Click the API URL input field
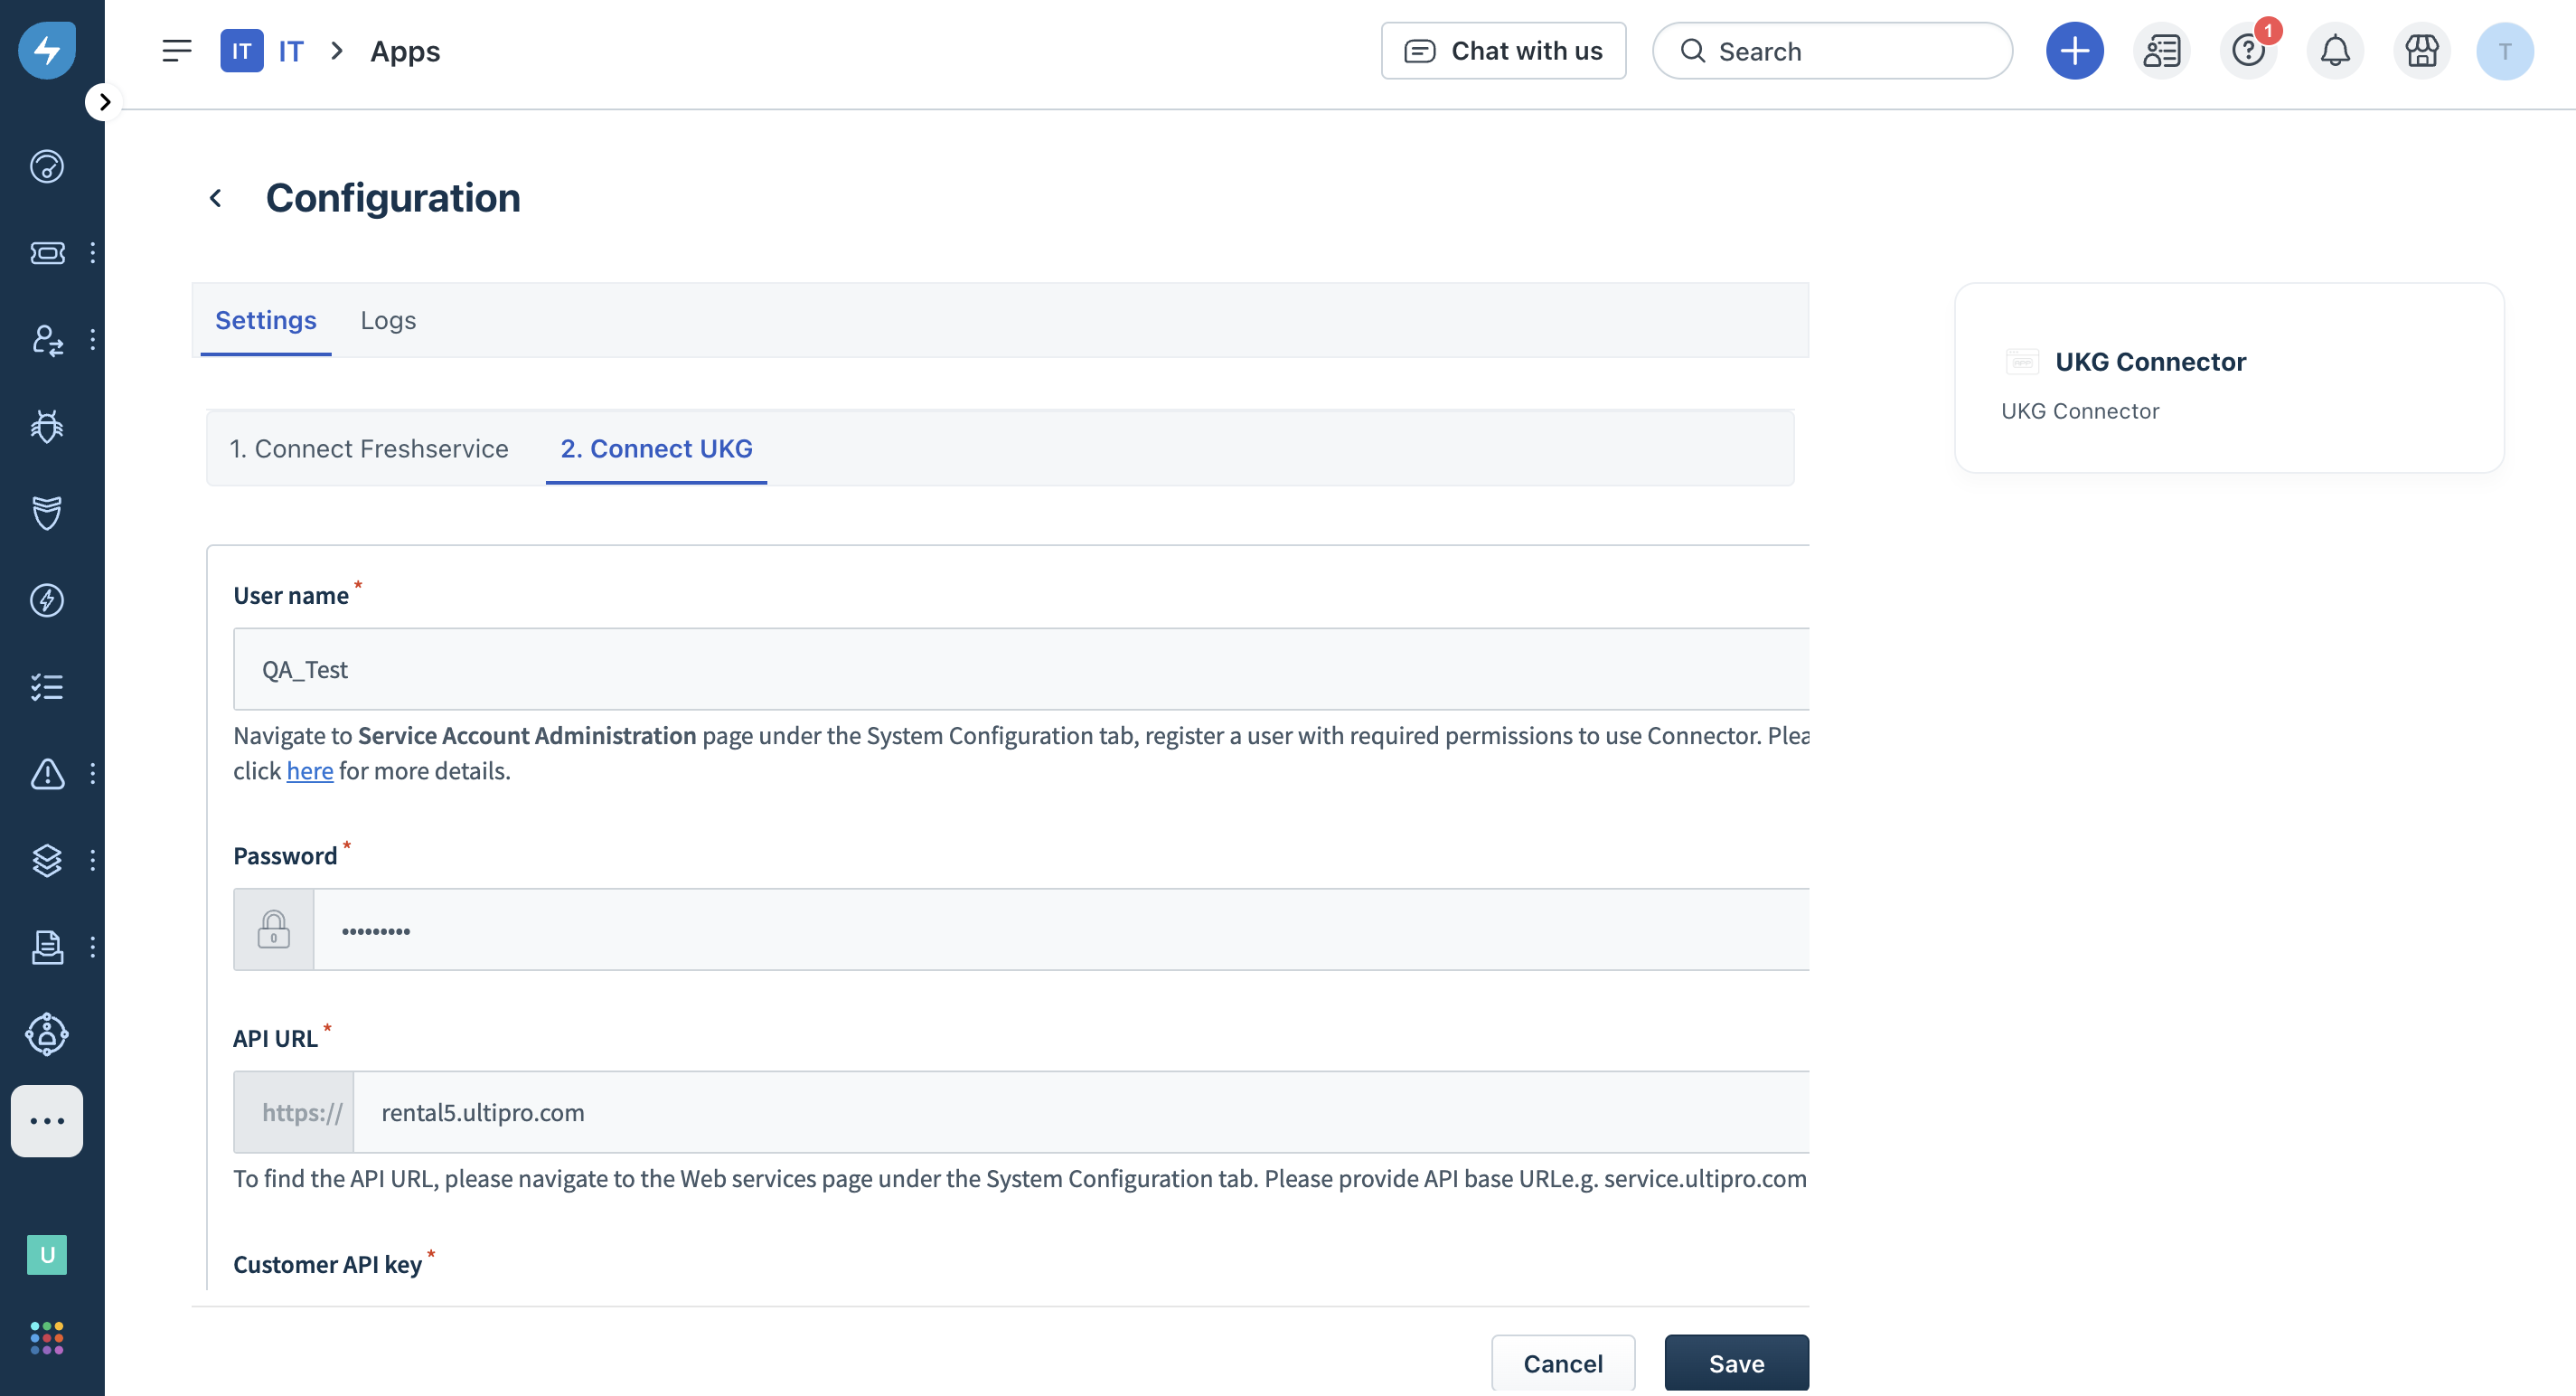 tap(1080, 1112)
